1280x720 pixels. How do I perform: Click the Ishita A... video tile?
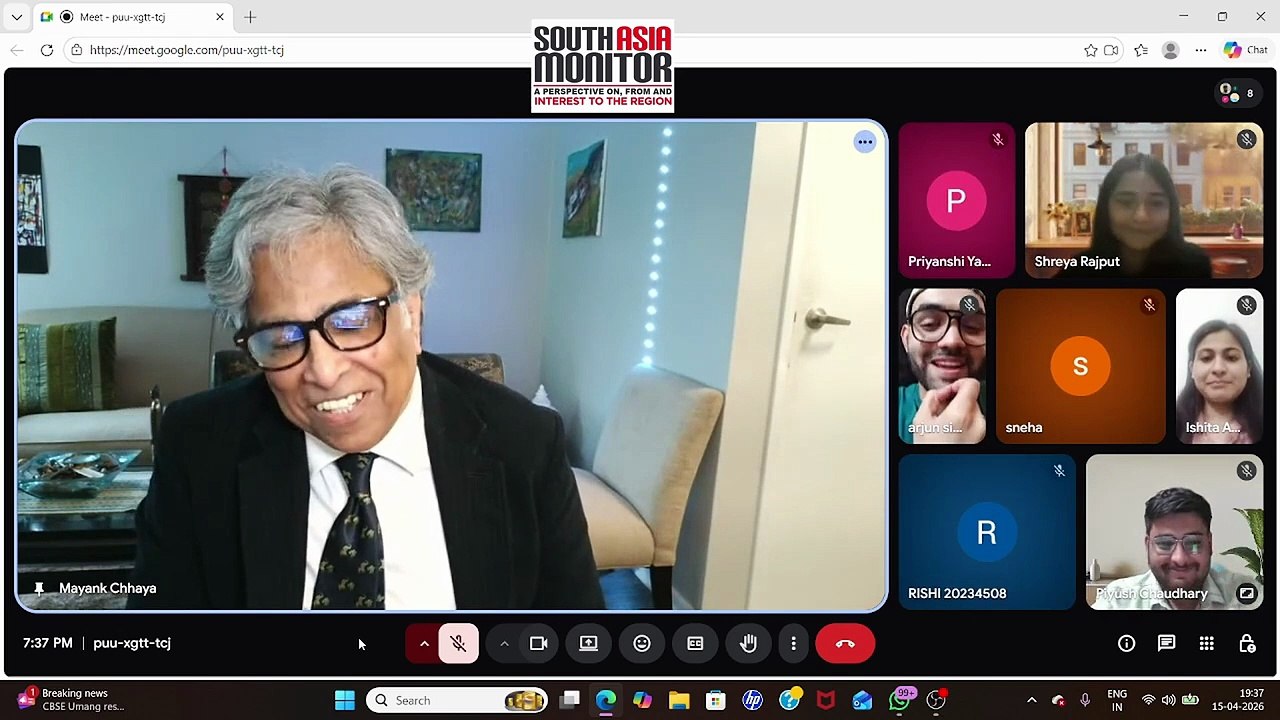click(x=1220, y=366)
